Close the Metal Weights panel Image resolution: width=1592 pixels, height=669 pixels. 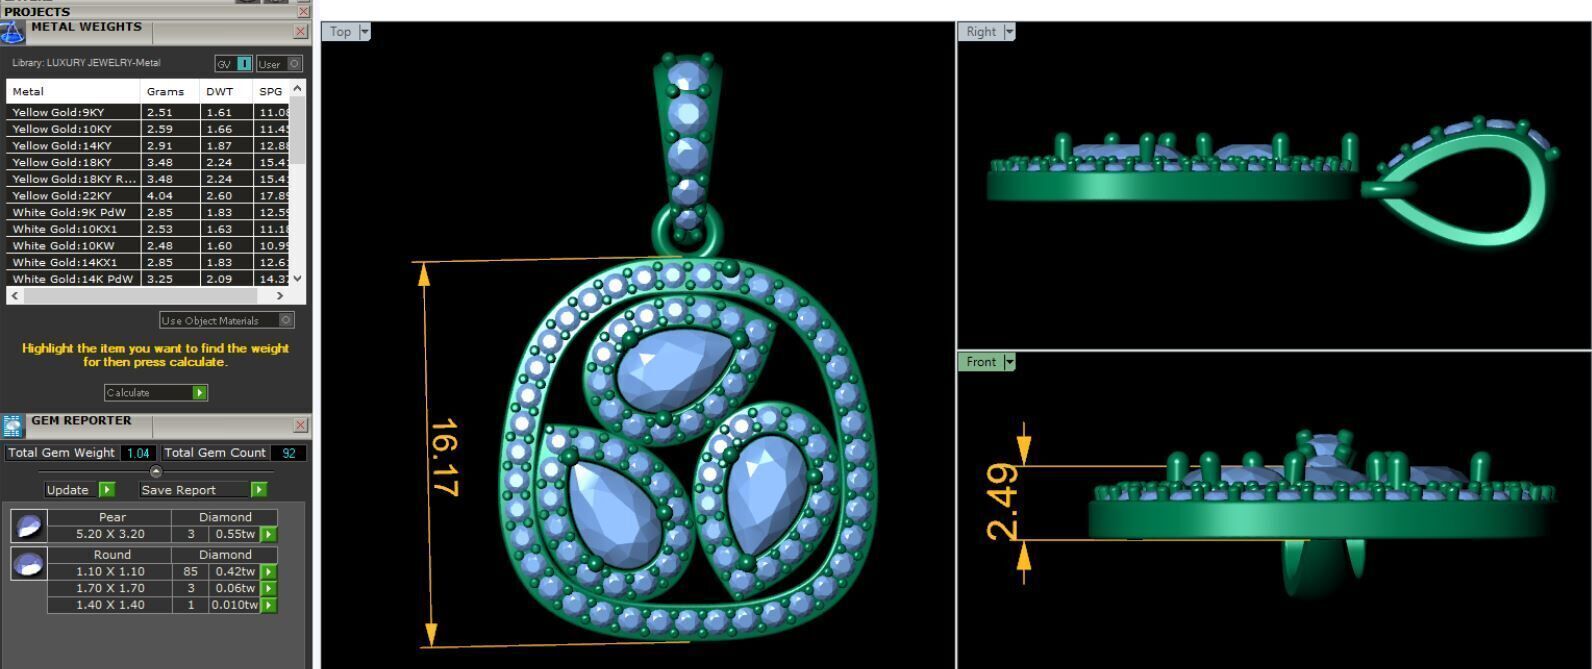(300, 32)
